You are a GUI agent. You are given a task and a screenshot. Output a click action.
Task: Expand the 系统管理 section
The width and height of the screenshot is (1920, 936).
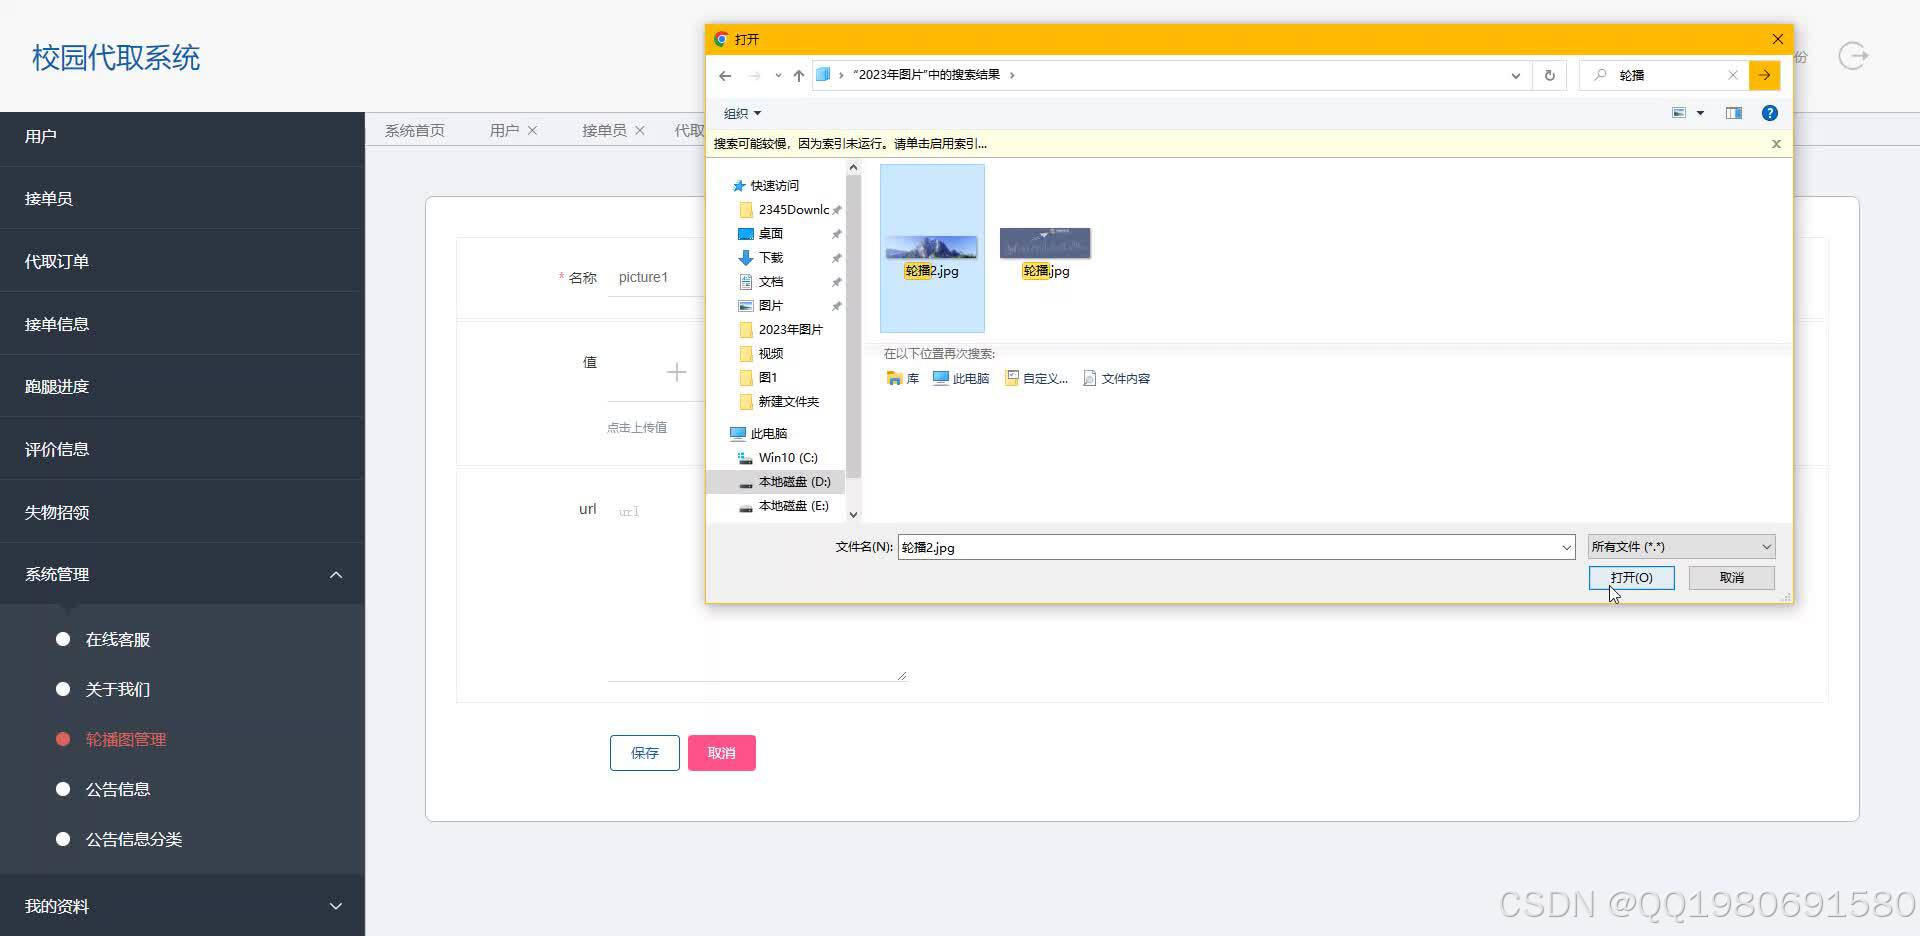pyautogui.click(x=56, y=574)
